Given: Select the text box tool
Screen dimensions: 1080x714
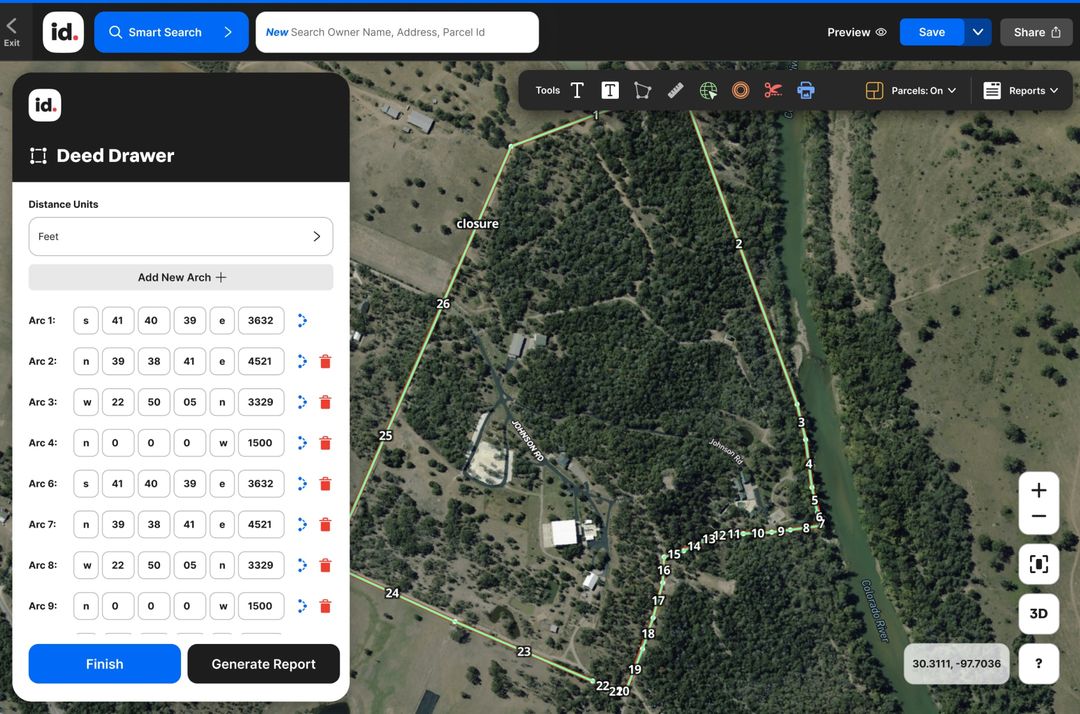Looking at the screenshot, I should coord(610,90).
